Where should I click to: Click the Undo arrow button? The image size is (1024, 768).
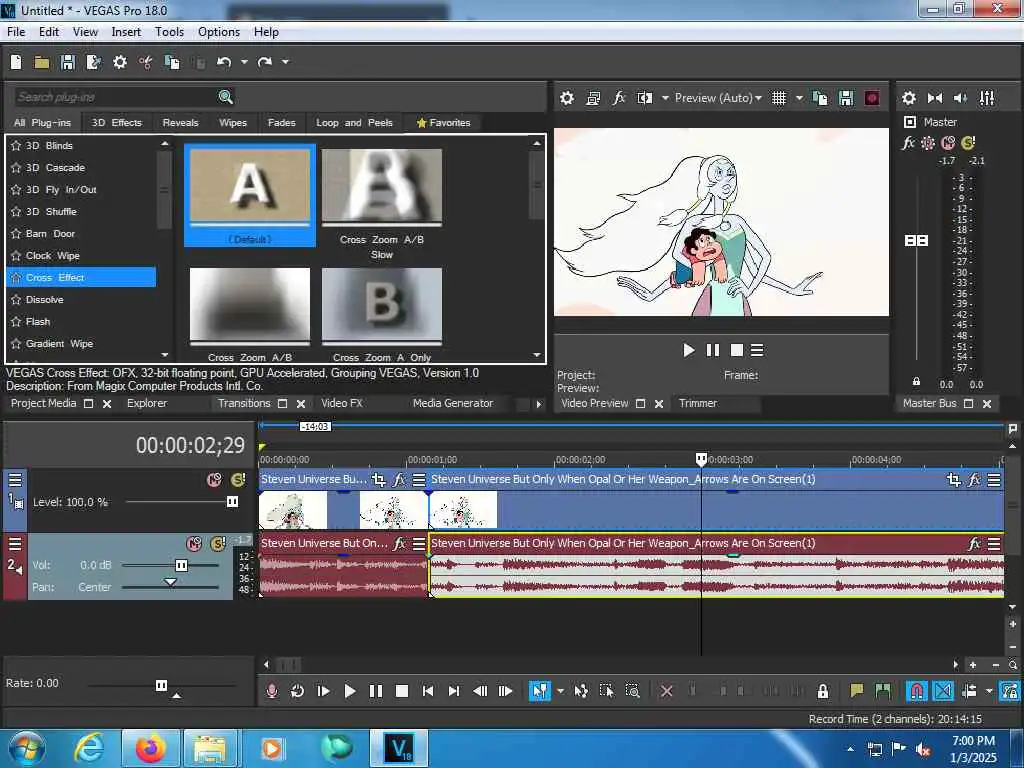click(224, 62)
